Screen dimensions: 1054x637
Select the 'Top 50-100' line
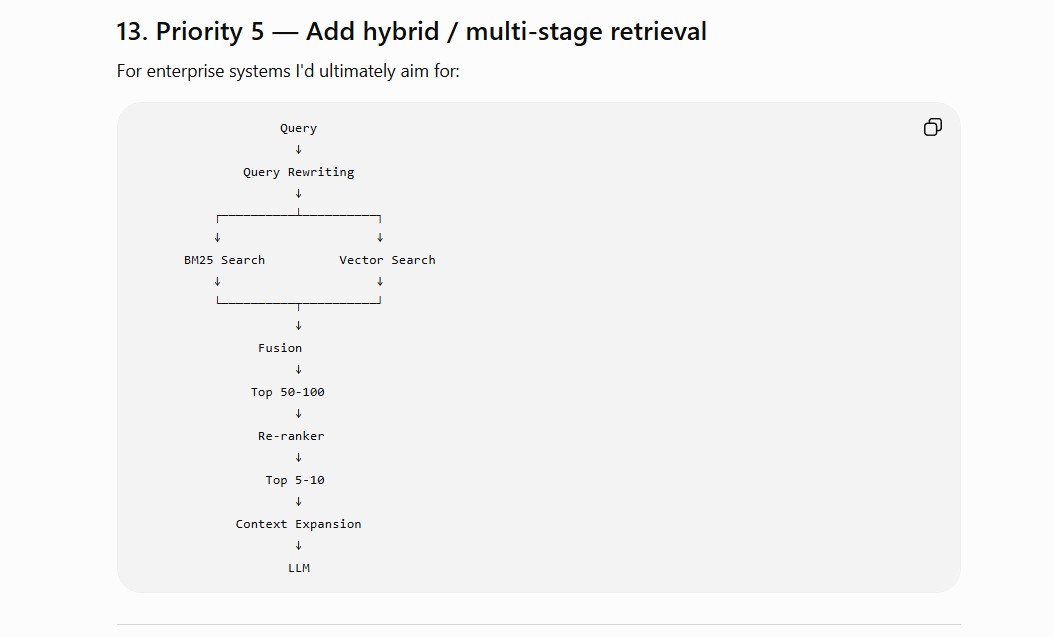point(288,392)
